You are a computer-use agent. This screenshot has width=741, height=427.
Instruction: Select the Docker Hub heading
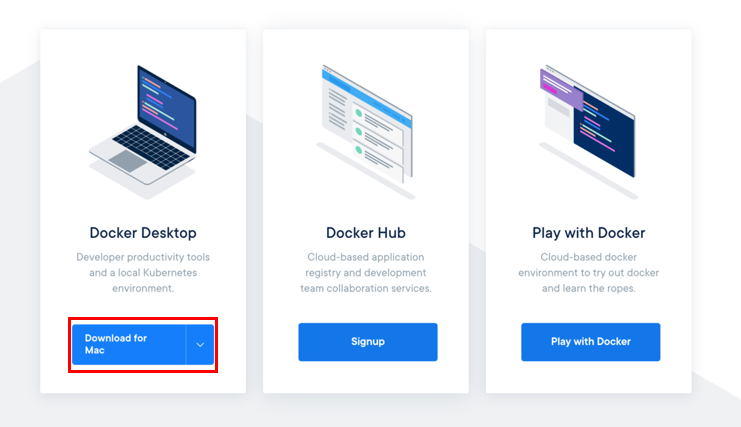[x=366, y=233]
